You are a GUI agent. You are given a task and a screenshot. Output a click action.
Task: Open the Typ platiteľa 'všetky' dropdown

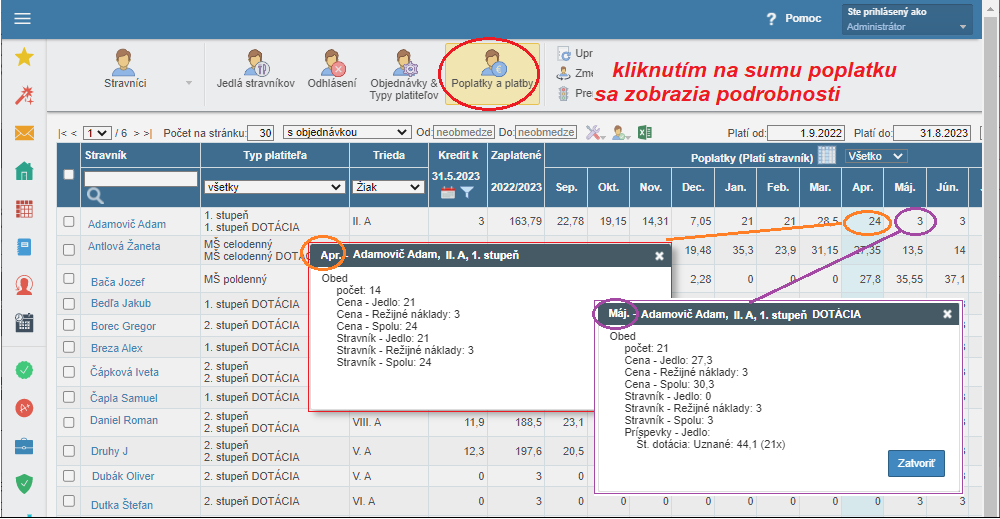pyautogui.click(x=275, y=187)
